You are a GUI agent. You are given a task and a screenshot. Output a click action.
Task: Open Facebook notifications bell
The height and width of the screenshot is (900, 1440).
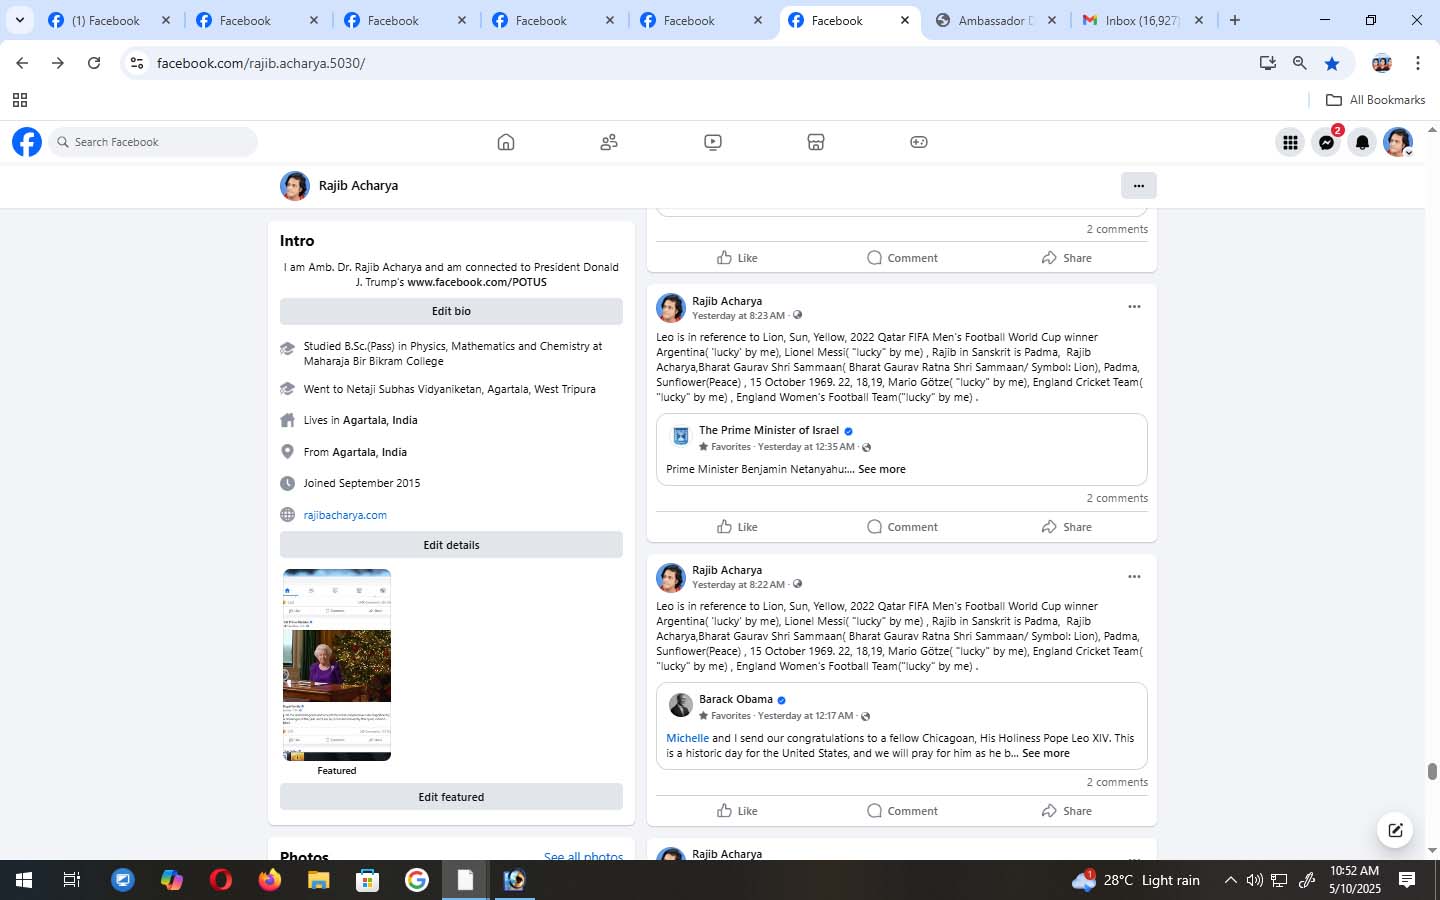click(1362, 142)
